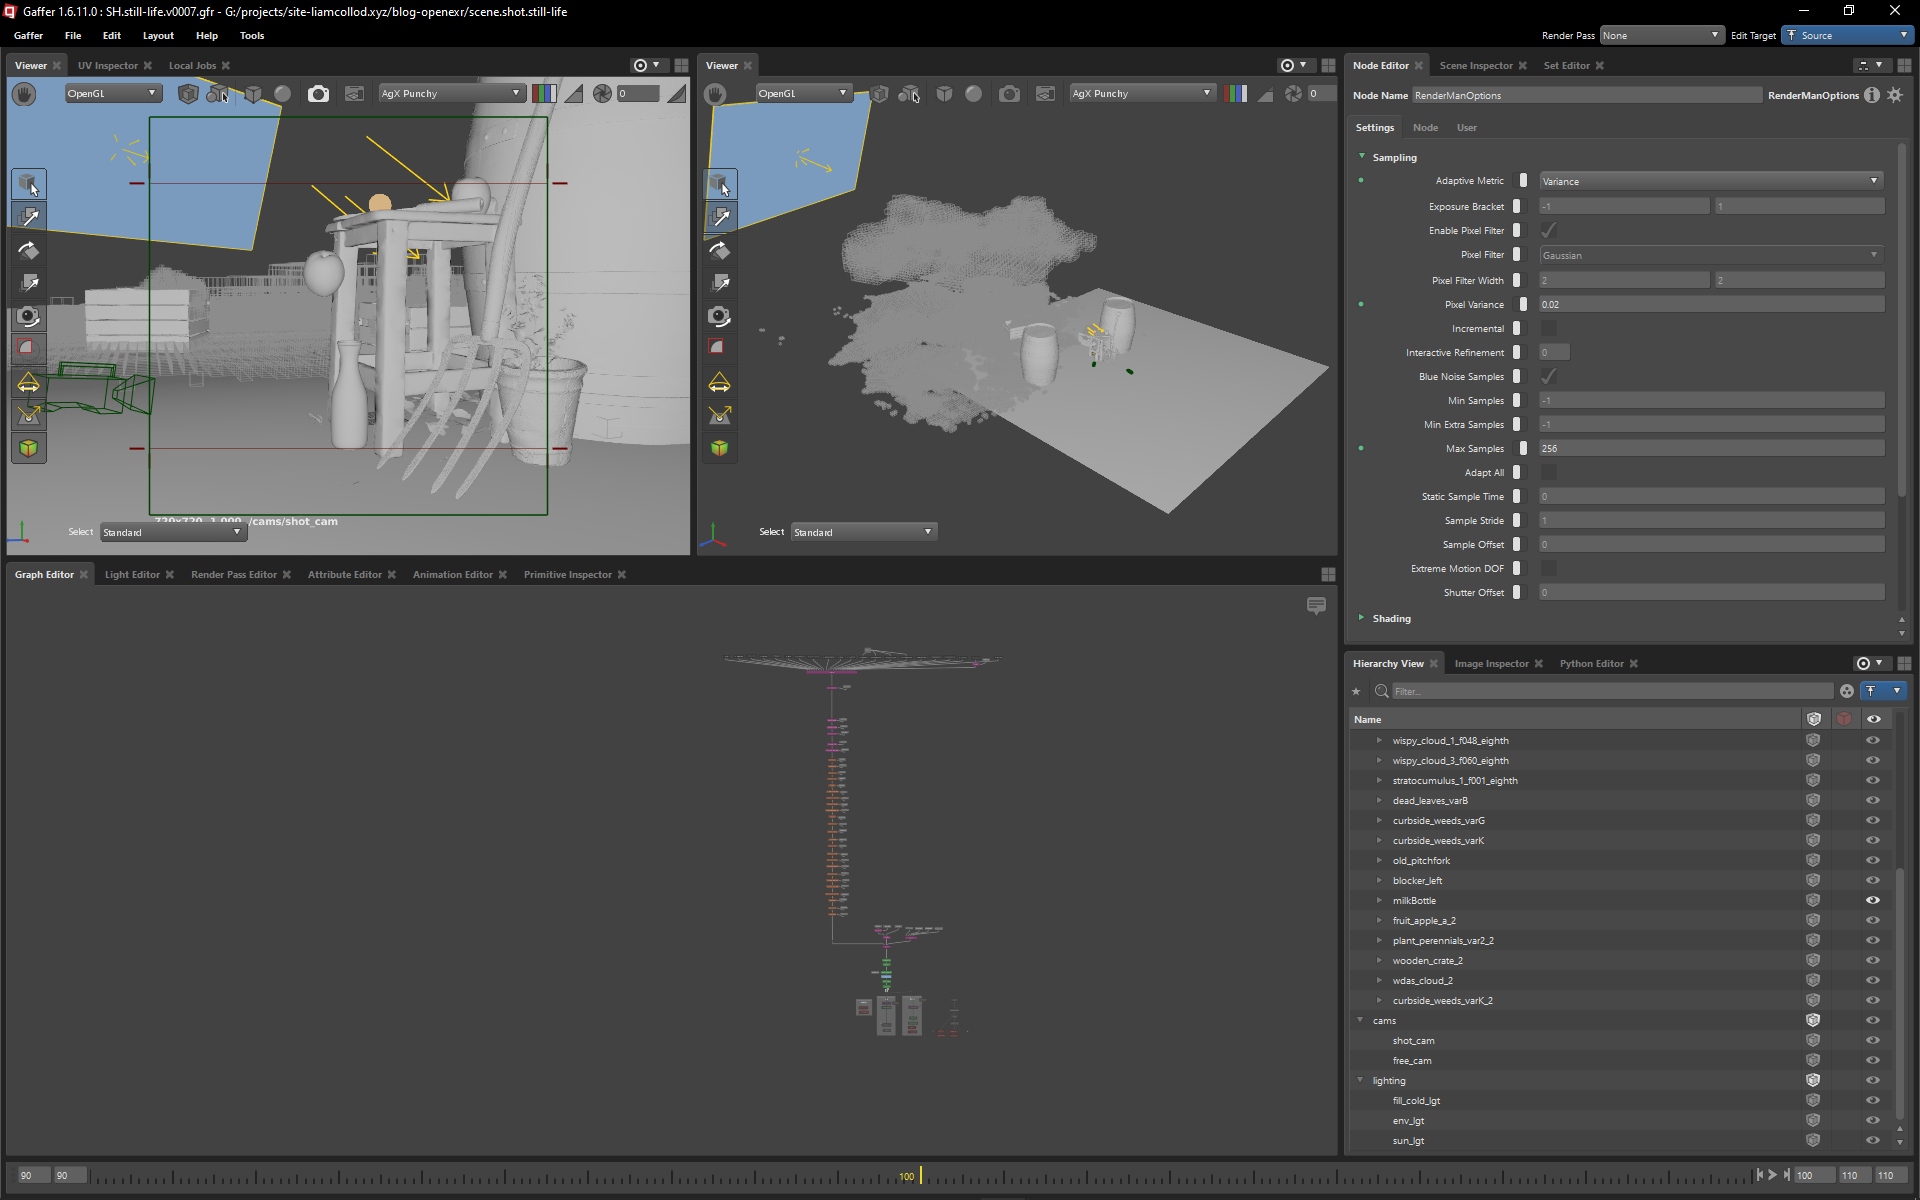This screenshot has height=1200, width=1920.
Task: Open the Tools menu
Action: (251, 35)
